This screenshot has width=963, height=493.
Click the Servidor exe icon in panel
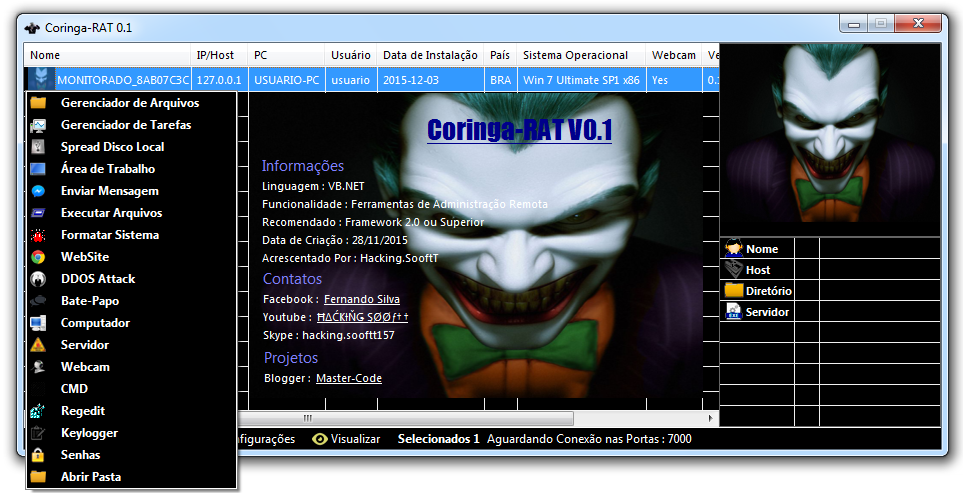(733, 311)
